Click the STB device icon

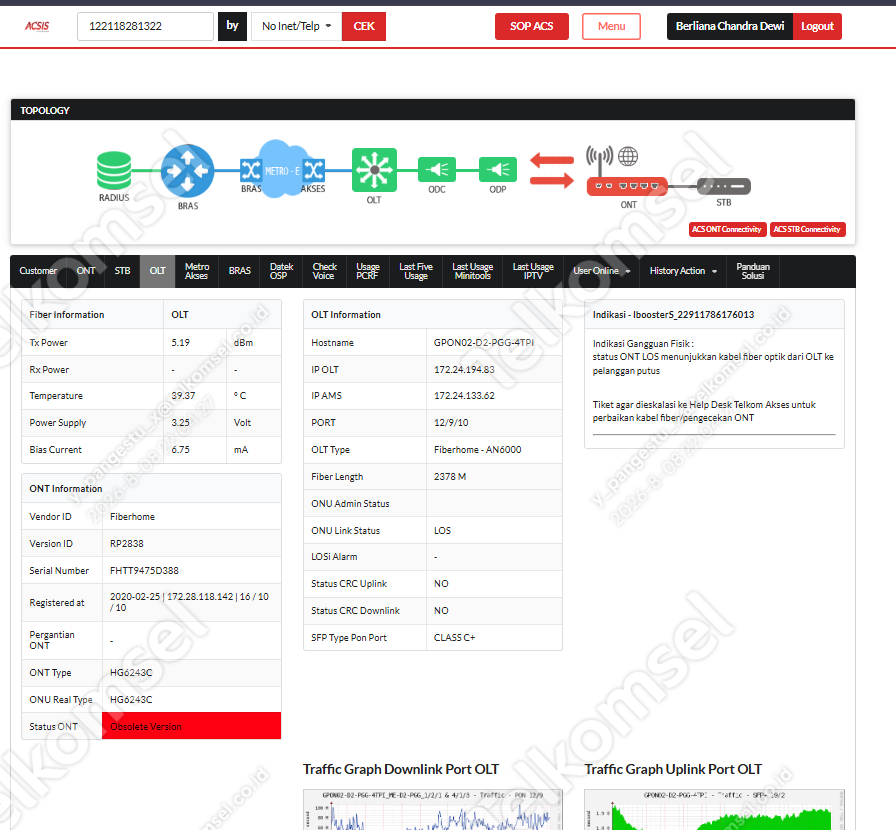[723, 186]
